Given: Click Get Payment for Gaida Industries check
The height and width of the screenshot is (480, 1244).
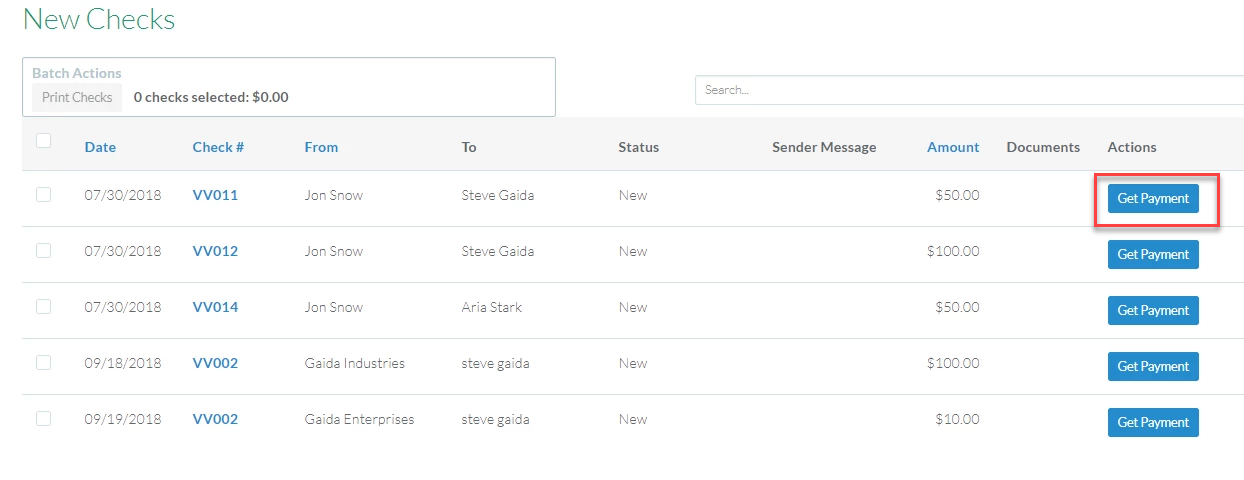Looking at the screenshot, I should click(1153, 366).
